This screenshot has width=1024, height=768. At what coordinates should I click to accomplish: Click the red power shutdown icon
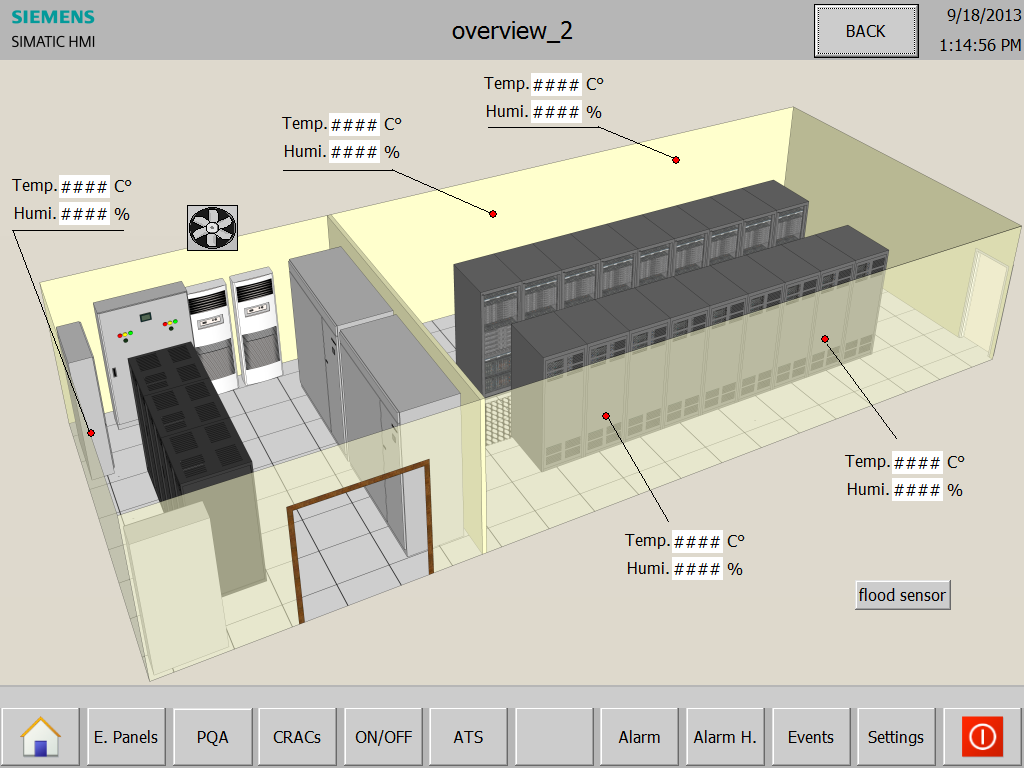[982, 737]
